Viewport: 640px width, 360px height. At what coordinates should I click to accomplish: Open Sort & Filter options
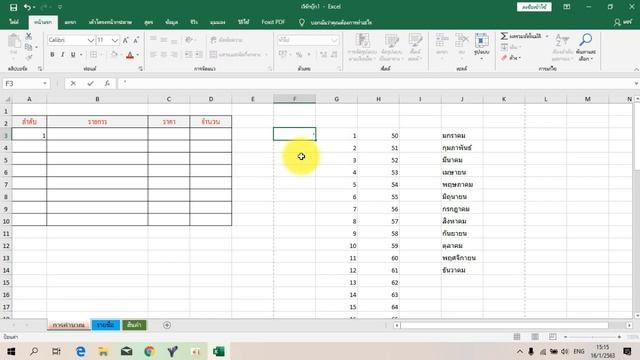(x=562, y=47)
